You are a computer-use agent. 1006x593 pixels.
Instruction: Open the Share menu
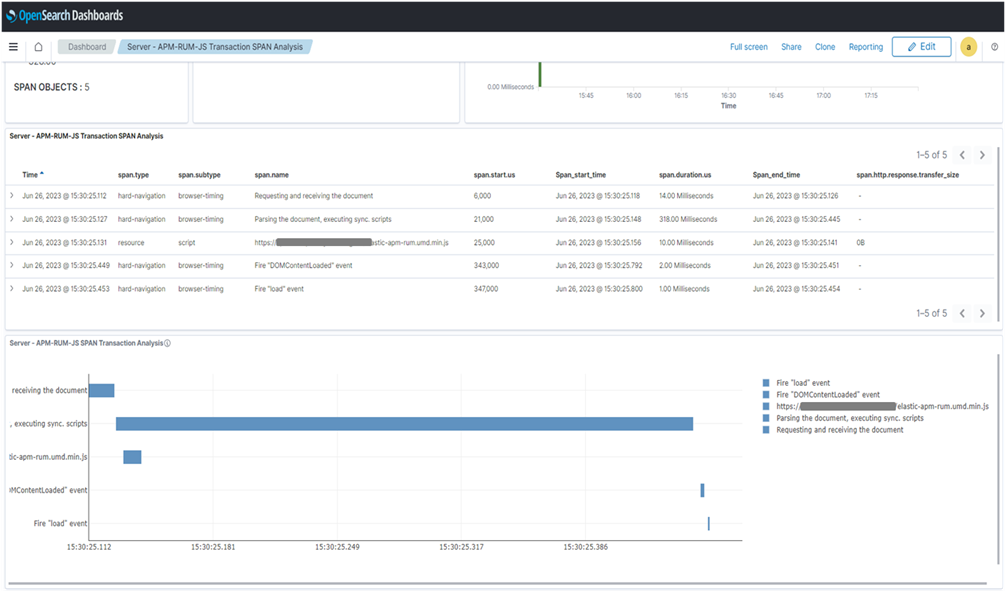791,47
